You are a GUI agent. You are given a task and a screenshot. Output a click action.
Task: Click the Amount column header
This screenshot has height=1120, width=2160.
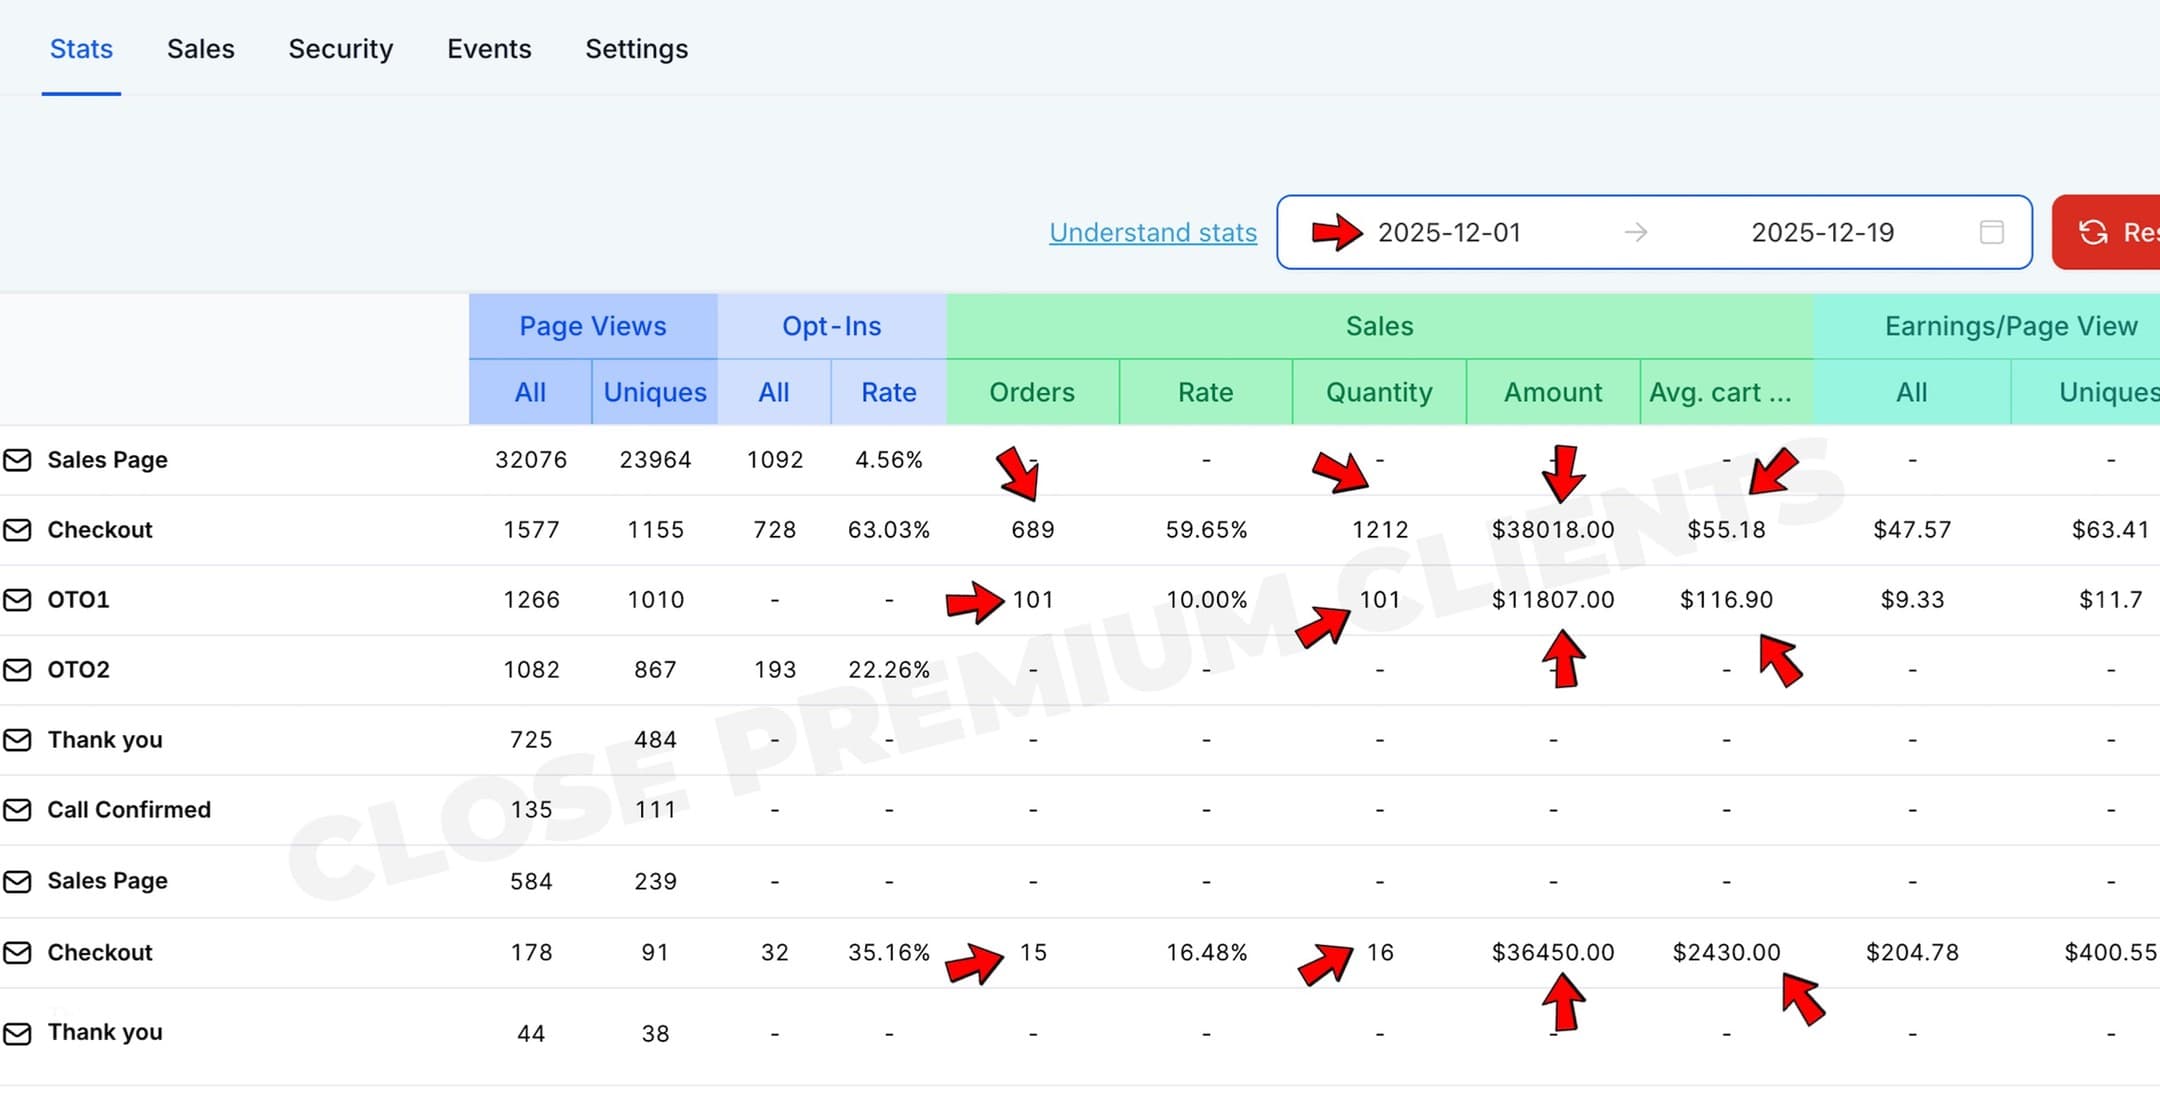(x=1553, y=392)
